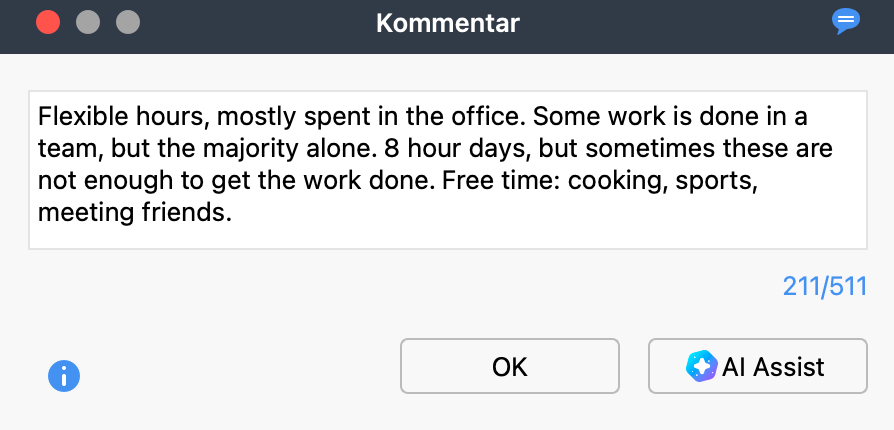Set cursor in the word majority
This screenshot has height=430, width=894.
click(255, 149)
